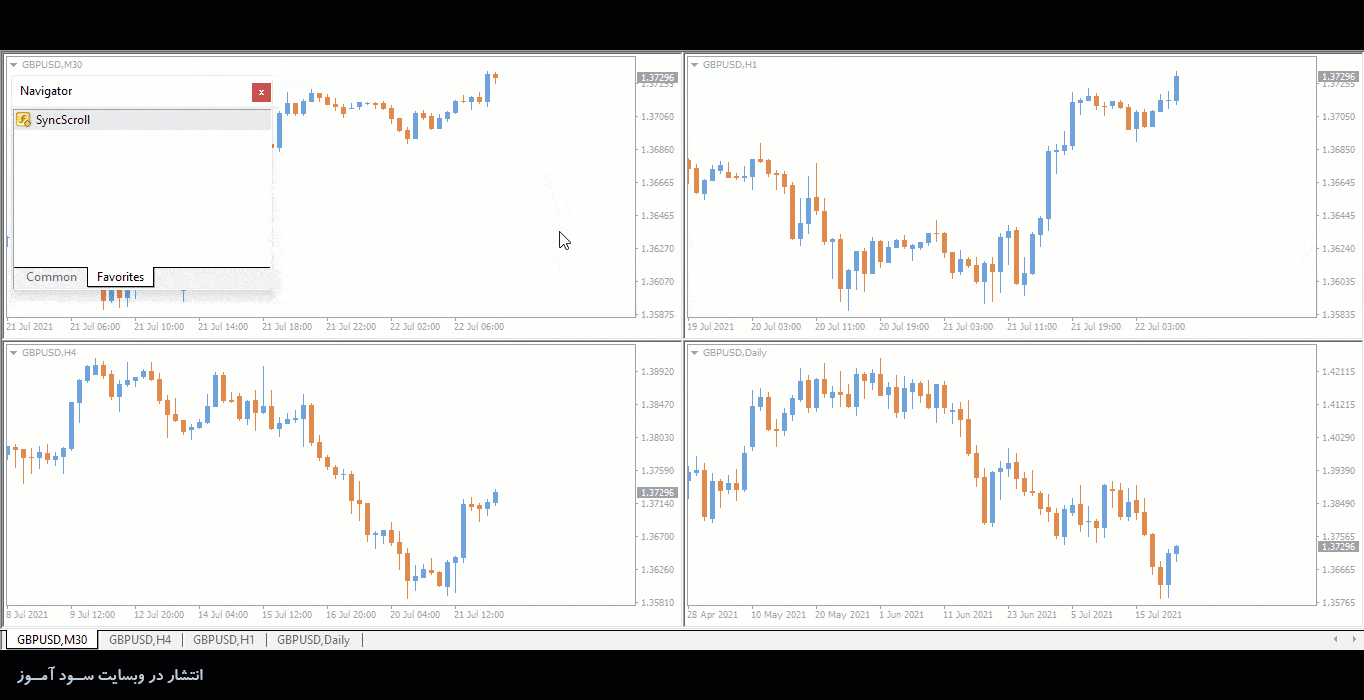Click the triangle marker on GBPUSD,H4 chart

click(x=14, y=353)
